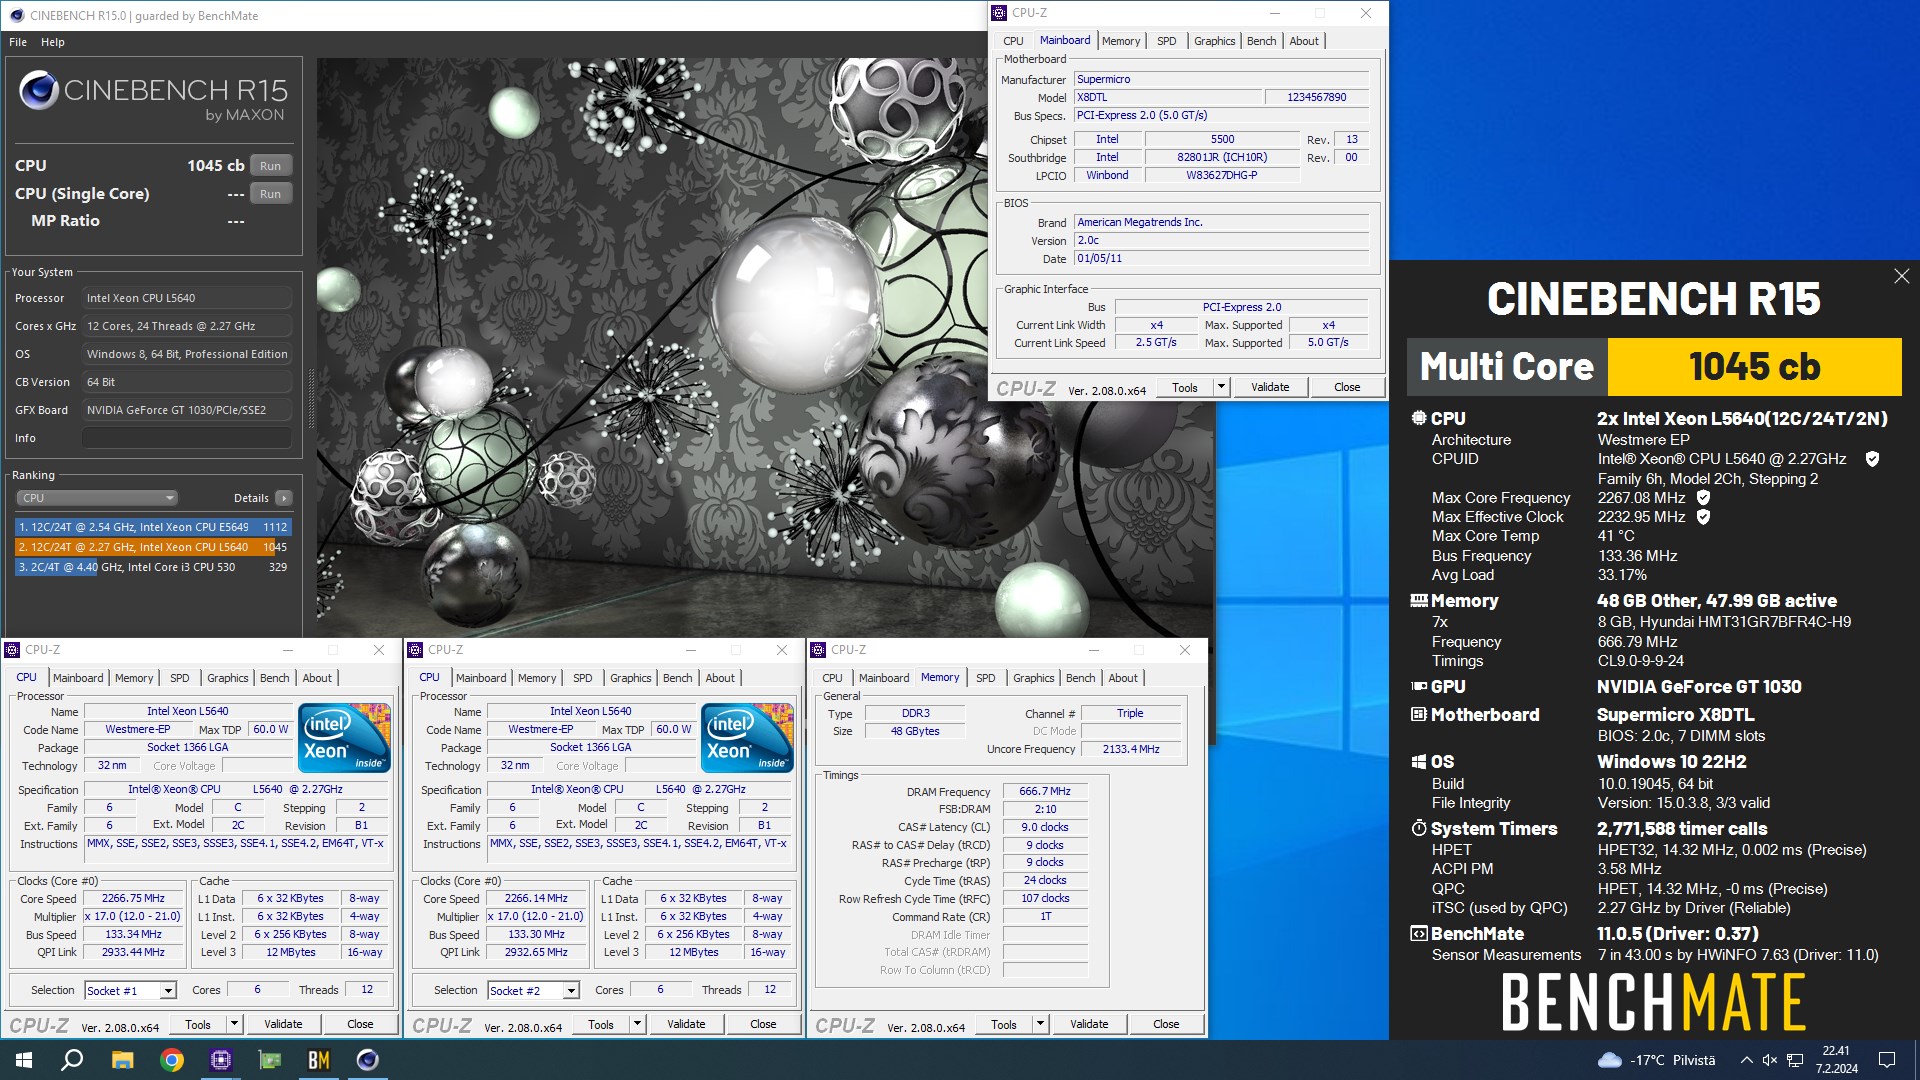
Task: Click Cinebench R15 logo icon
Action: point(38,91)
